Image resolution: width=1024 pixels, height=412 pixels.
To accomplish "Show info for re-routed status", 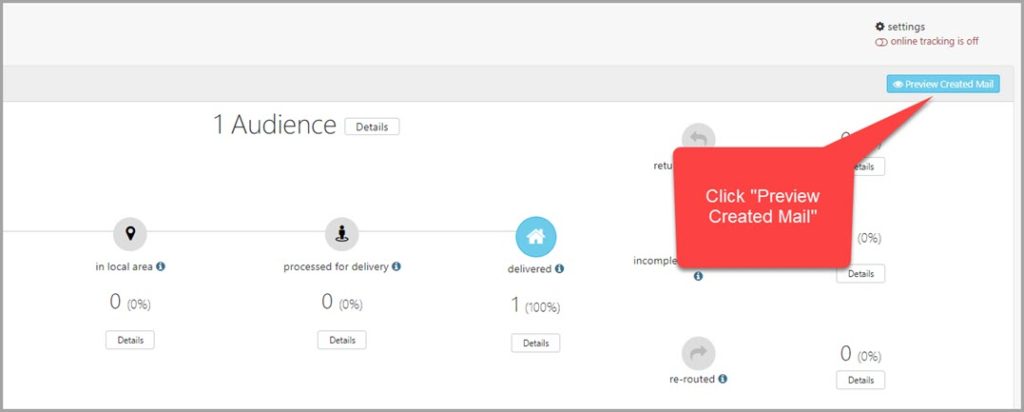I will click(x=723, y=379).
